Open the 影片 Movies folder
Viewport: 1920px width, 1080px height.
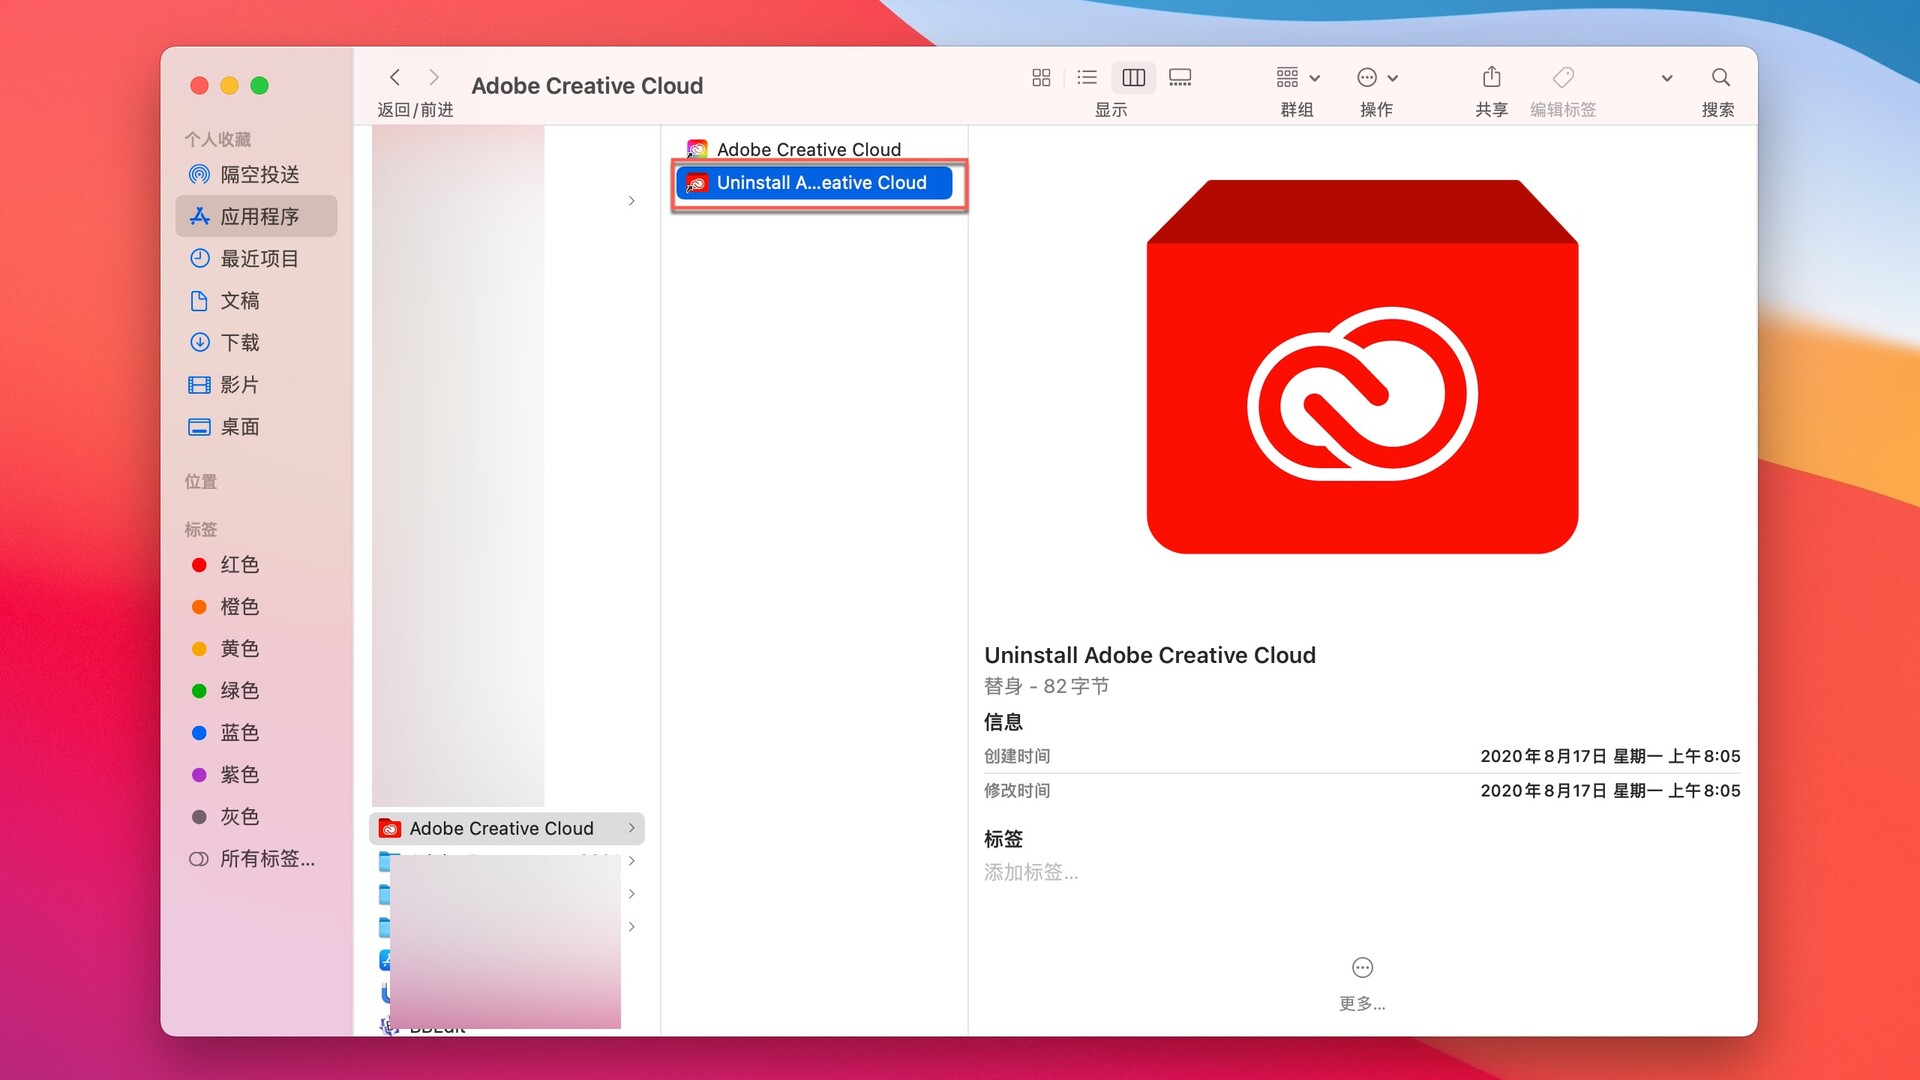(x=239, y=384)
